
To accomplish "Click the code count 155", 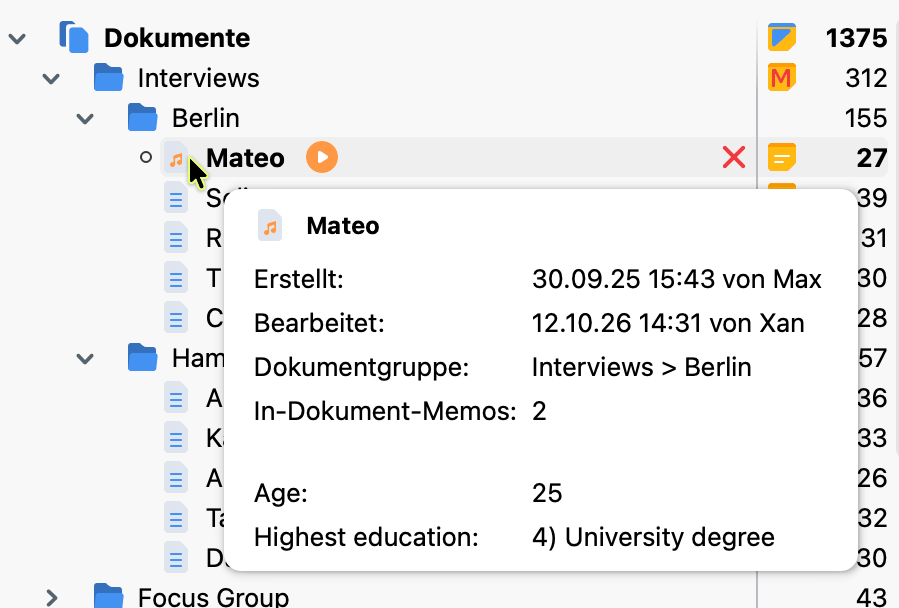I will 866,118.
